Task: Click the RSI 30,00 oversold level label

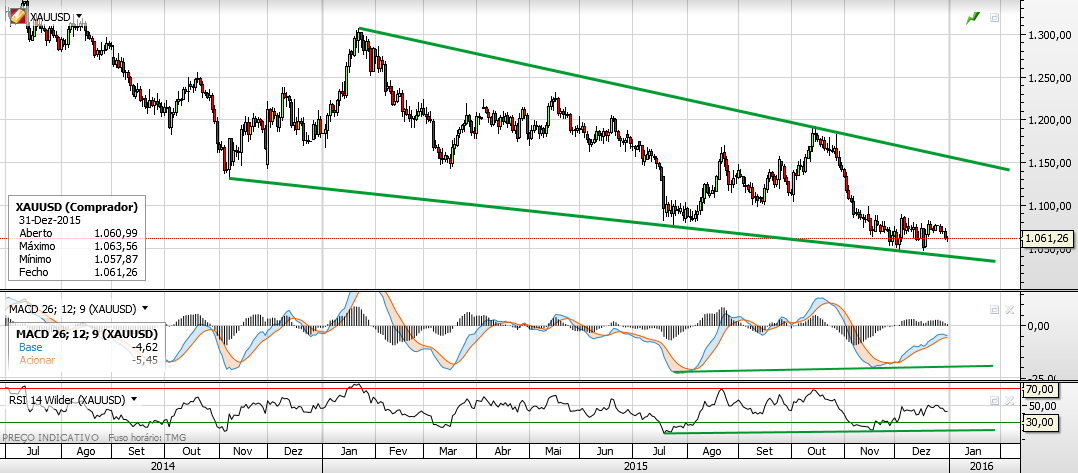Action: tap(1041, 423)
